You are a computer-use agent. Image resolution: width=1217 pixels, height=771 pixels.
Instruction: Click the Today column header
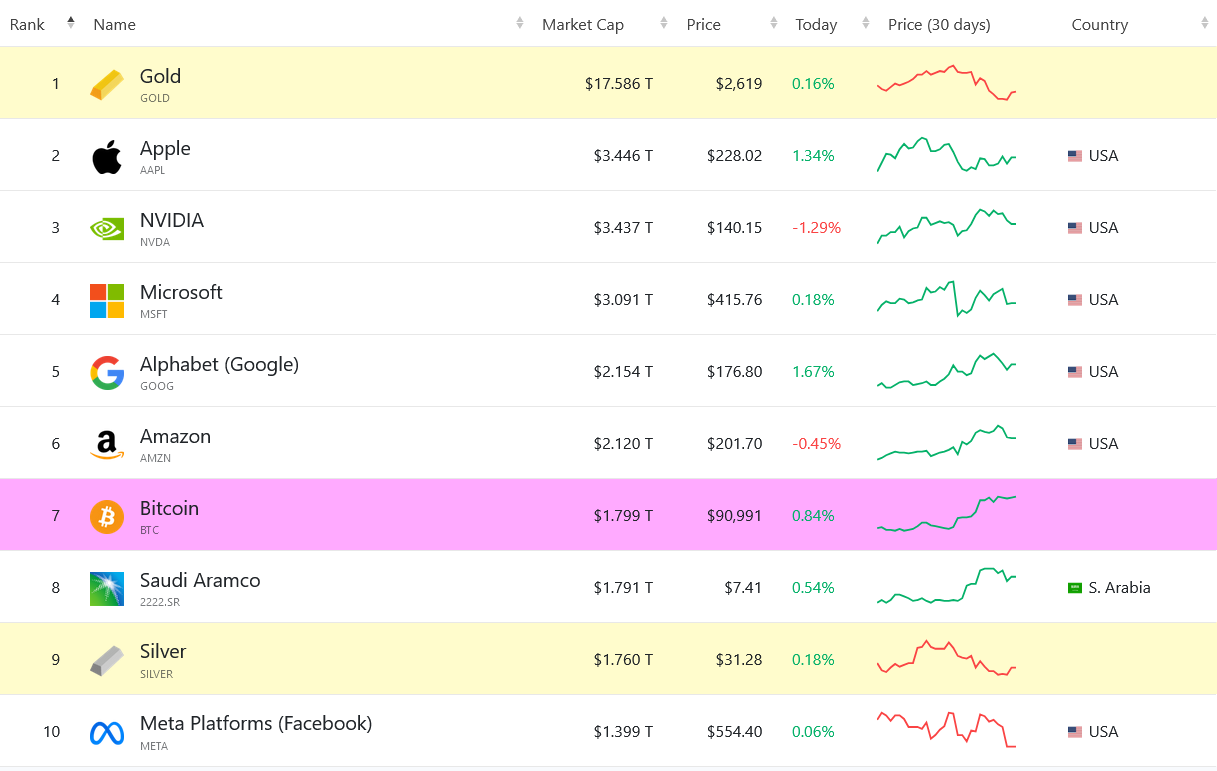[x=816, y=25]
